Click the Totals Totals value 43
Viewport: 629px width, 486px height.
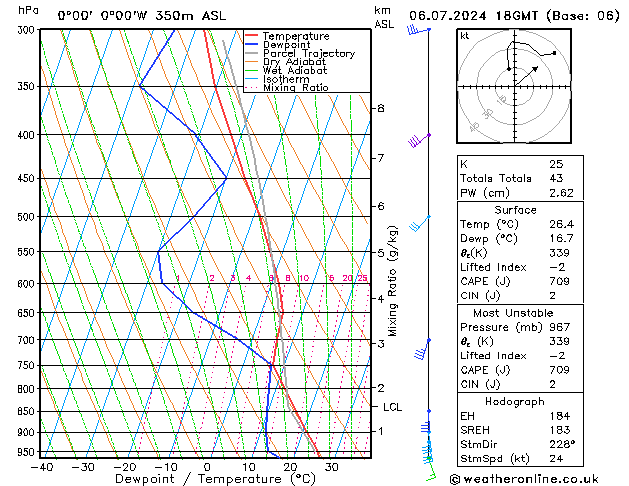click(x=556, y=178)
